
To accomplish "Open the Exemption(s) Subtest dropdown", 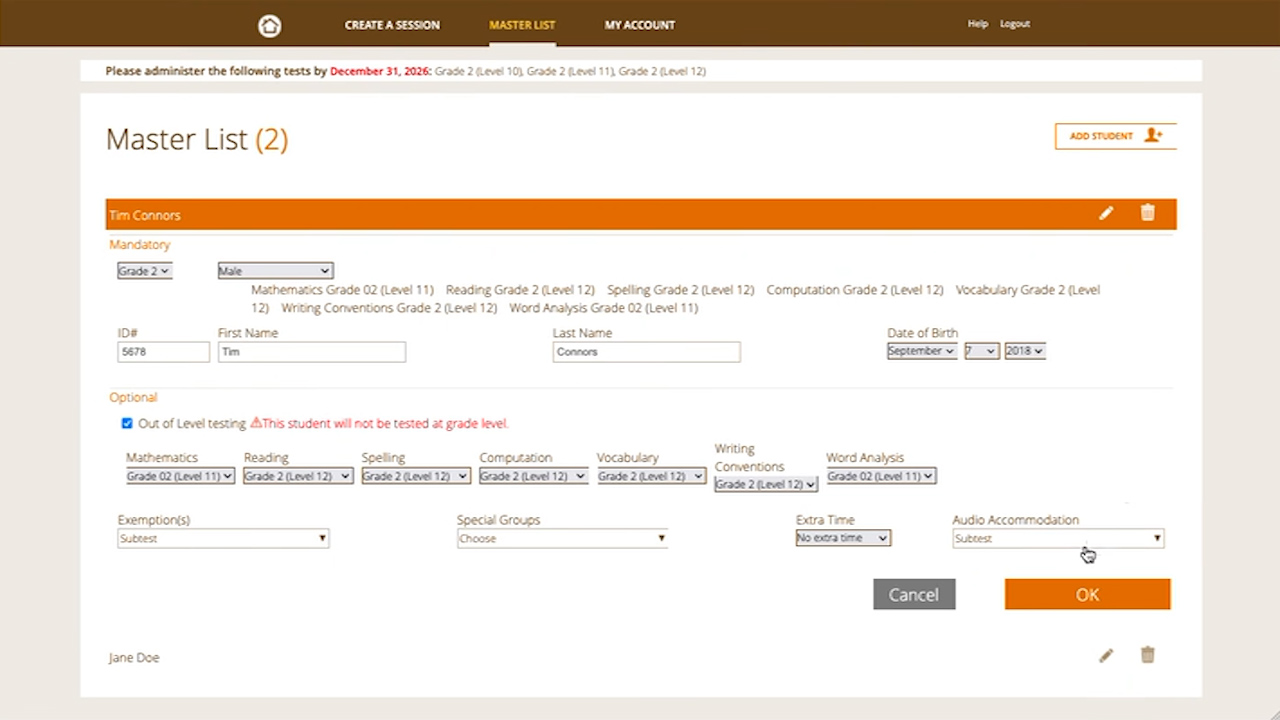I will coord(222,539).
